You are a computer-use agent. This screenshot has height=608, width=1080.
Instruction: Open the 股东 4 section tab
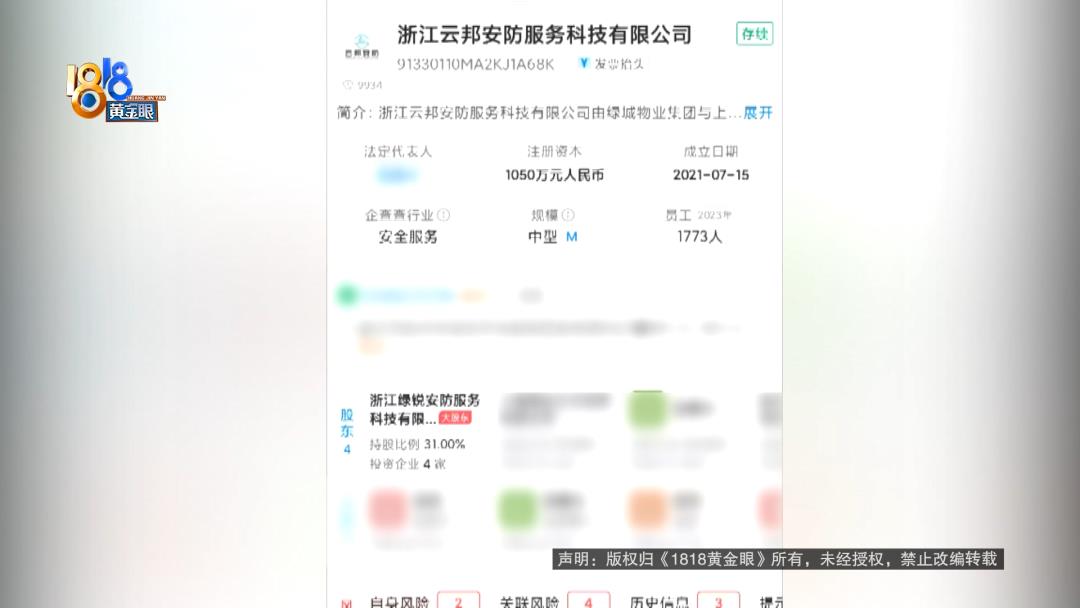tap(346, 431)
